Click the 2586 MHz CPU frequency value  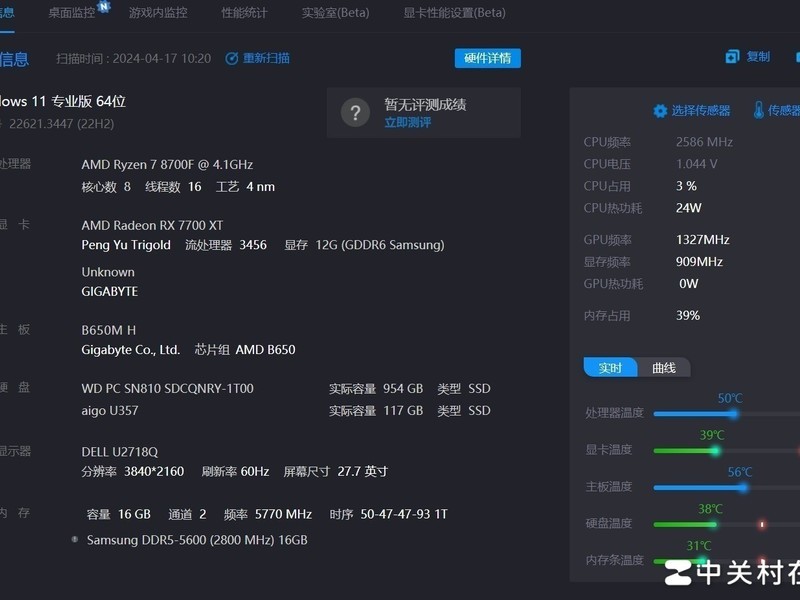coord(704,142)
